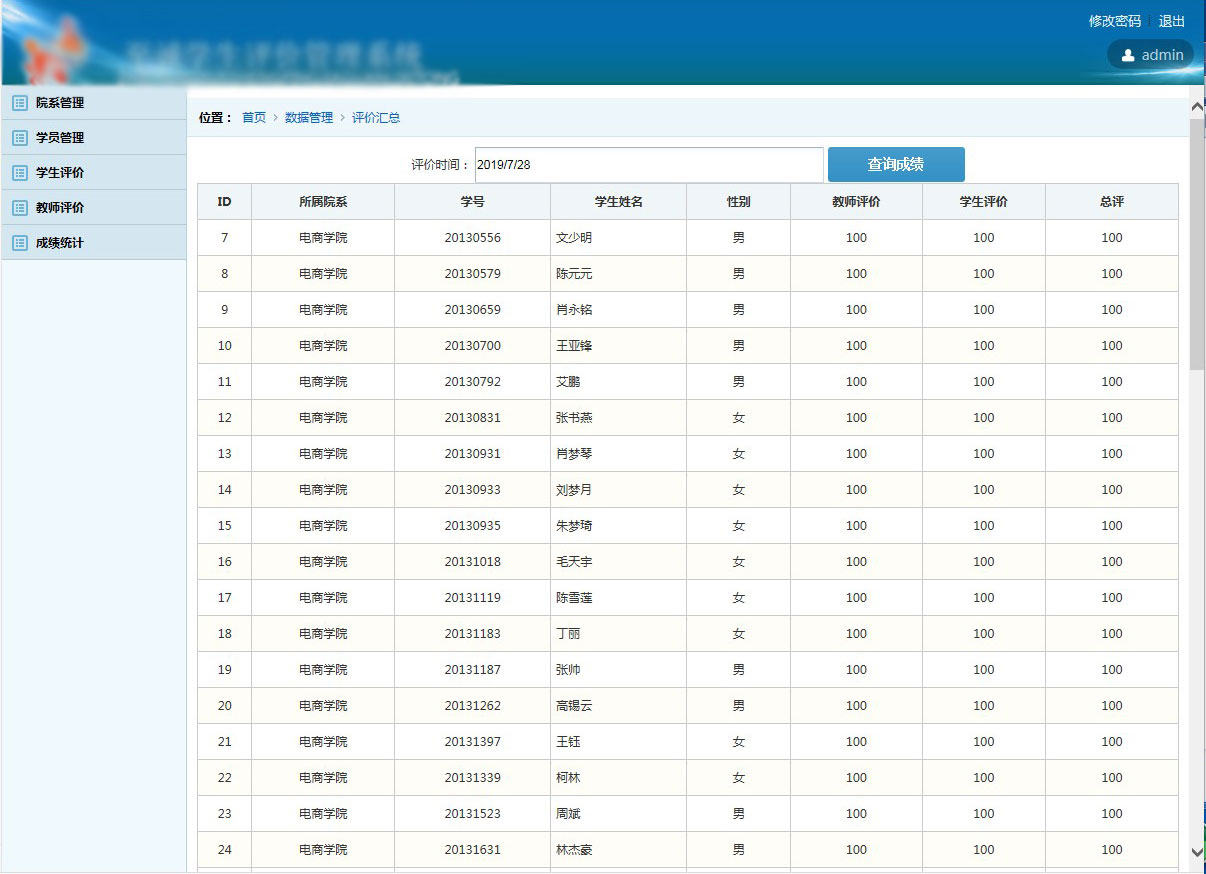
Task: Click the admin user avatar icon
Action: tap(1128, 56)
